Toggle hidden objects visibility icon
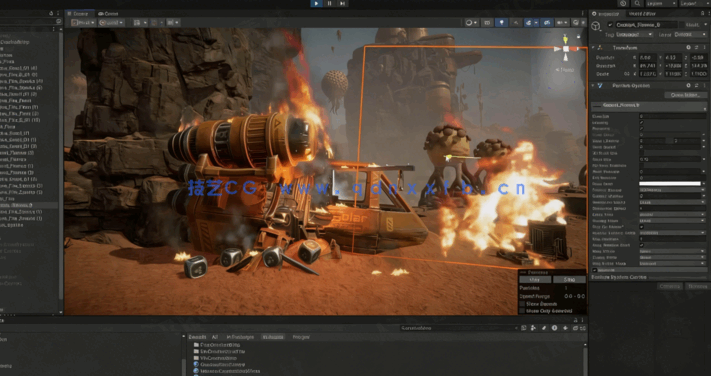 pos(547,22)
